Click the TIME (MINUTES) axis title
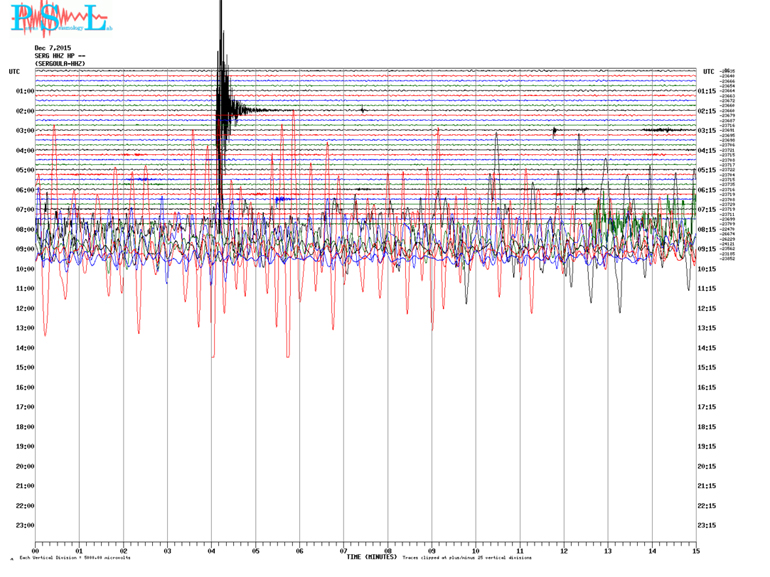770x577 pixels. point(371,557)
